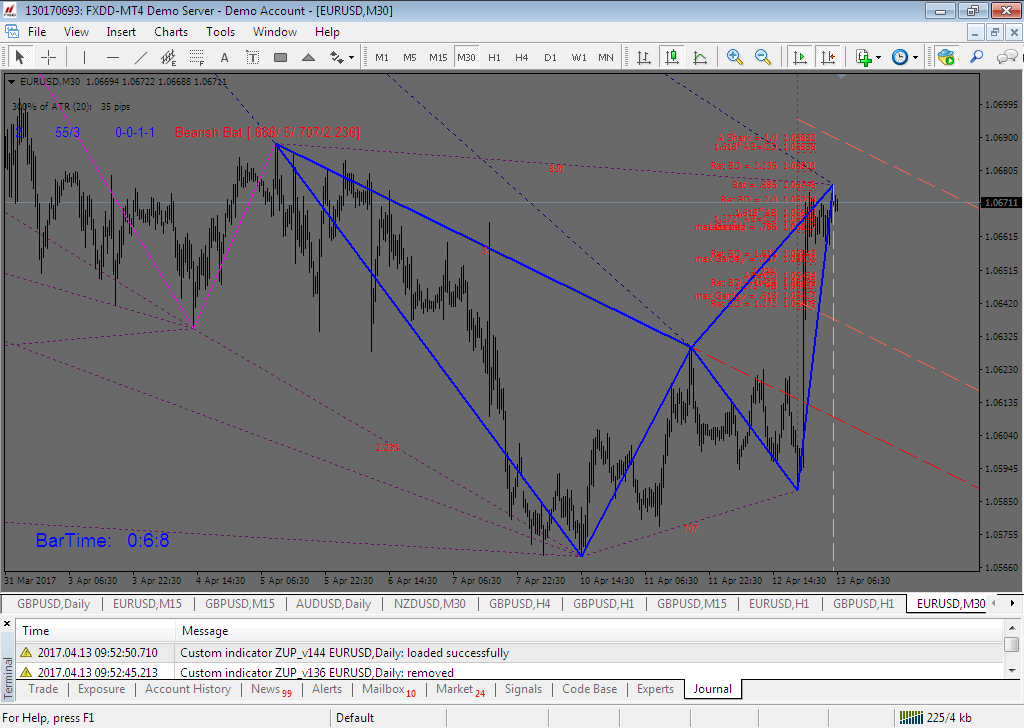Click the 225/4 kb connection status
The image size is (1024, 728).
pos(935,718)
